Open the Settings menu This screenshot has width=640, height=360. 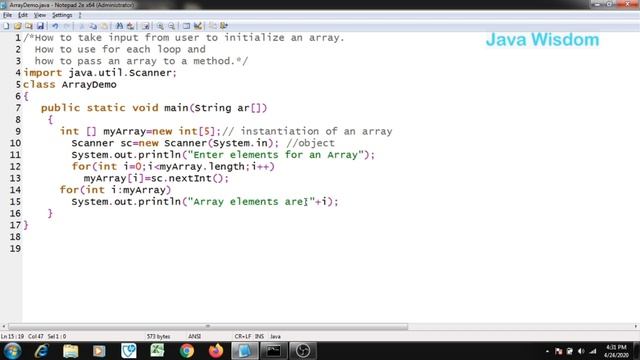click(62, 15)
